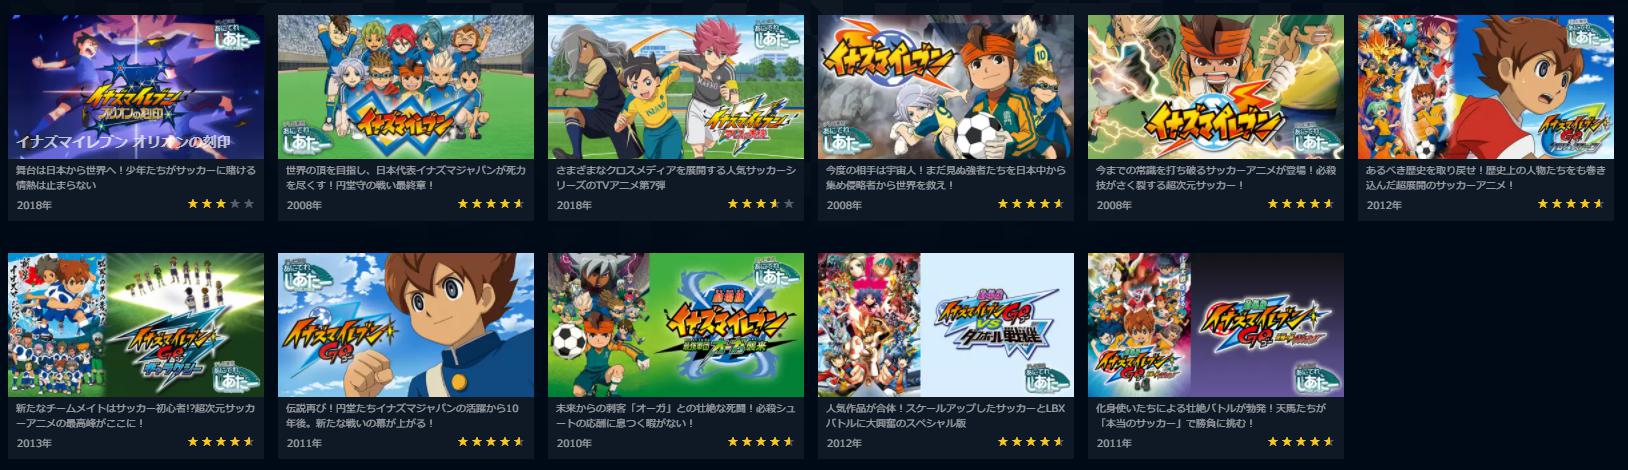Click star rating on the 2013 ギャラクシー card
Viewport: 1628px width, 470px height.
(x=221, y=442)
